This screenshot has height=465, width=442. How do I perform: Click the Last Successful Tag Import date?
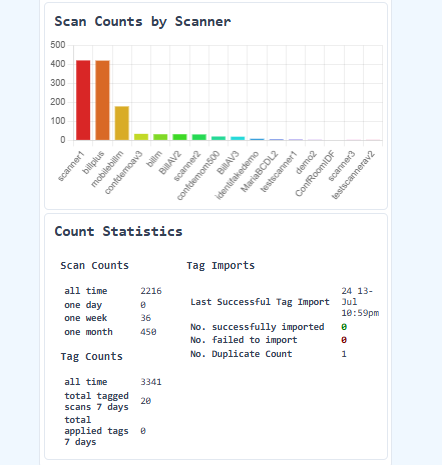(360, 302)
